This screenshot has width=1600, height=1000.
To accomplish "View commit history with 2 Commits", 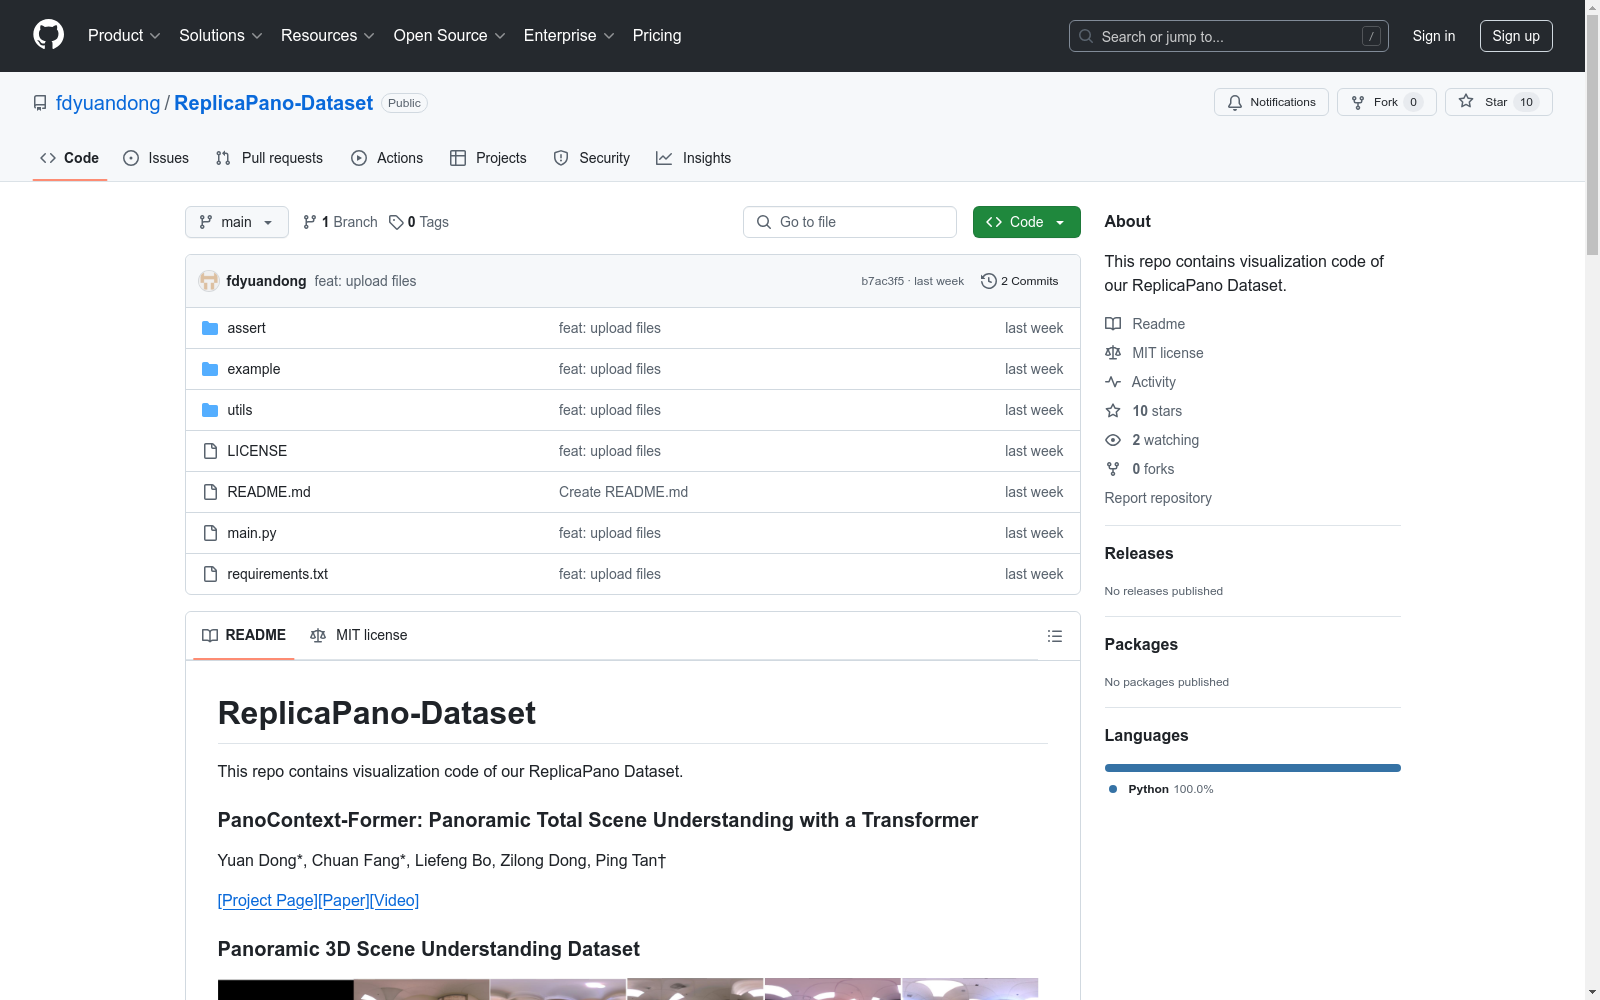I will pos(1019,281).
